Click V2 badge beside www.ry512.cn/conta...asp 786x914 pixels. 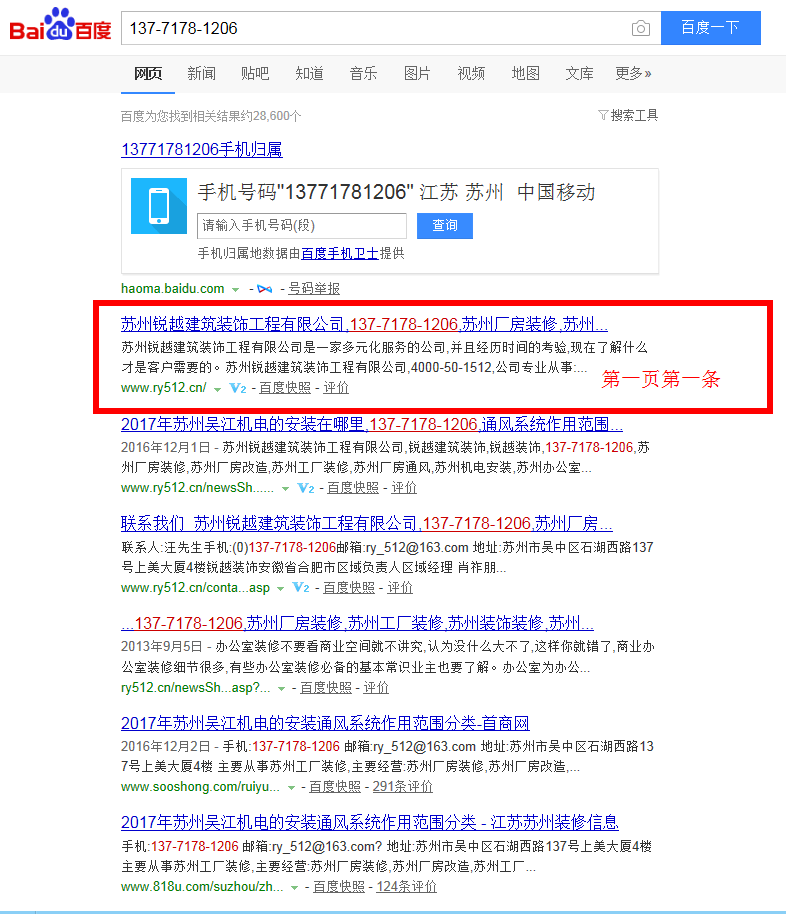(x=301, y=588)
